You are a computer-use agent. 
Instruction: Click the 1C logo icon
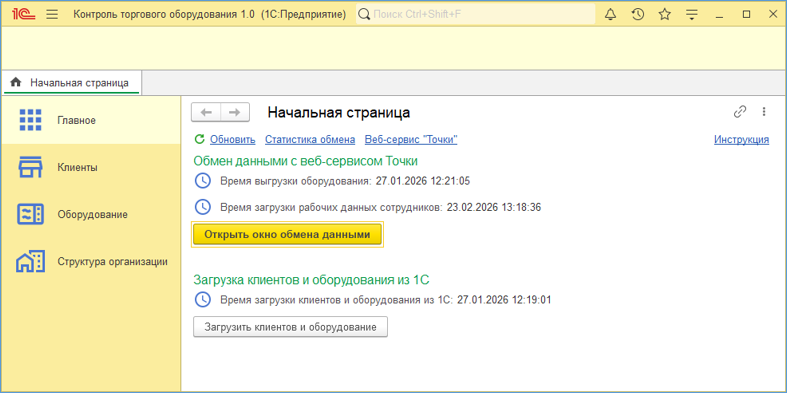pyautogui.click(x=24, y=14)
